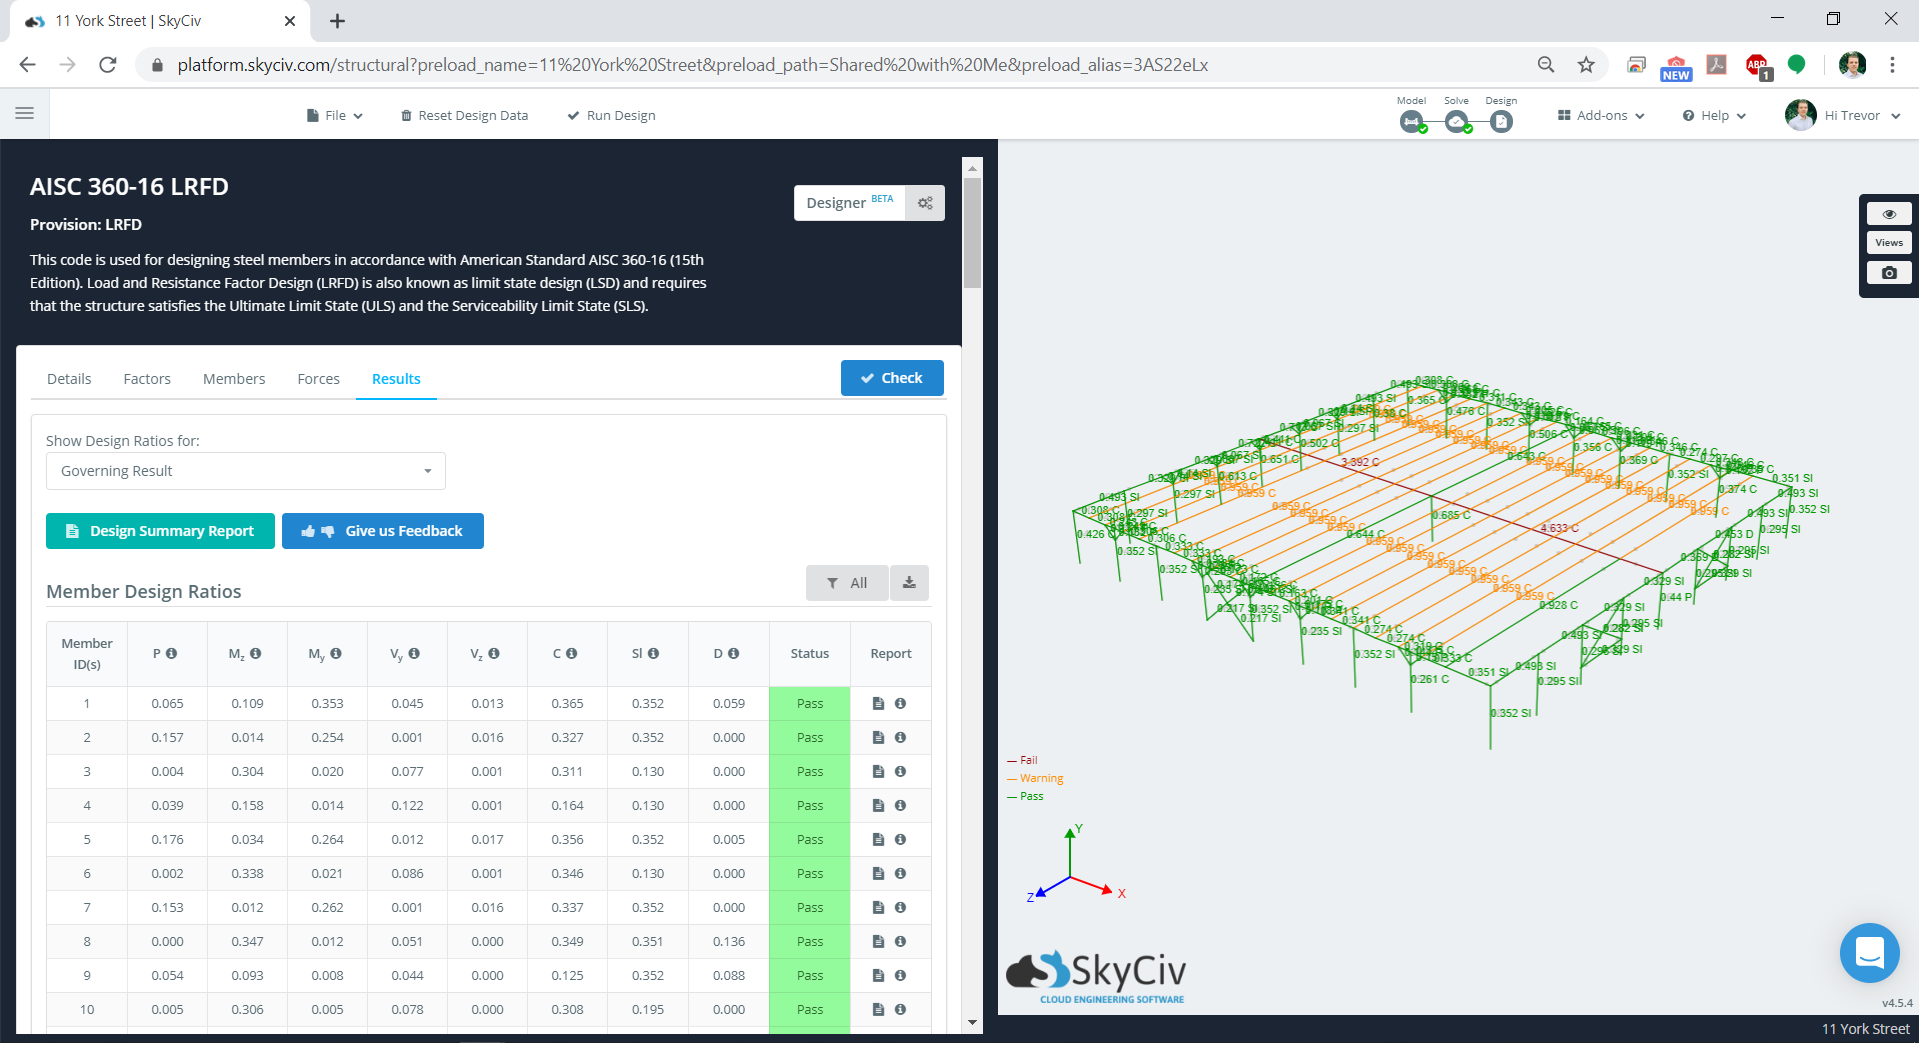The width and height of the screenshot is (1919, 1043).
Task: Open Designer settings gears icon
Action: point(925,203)
